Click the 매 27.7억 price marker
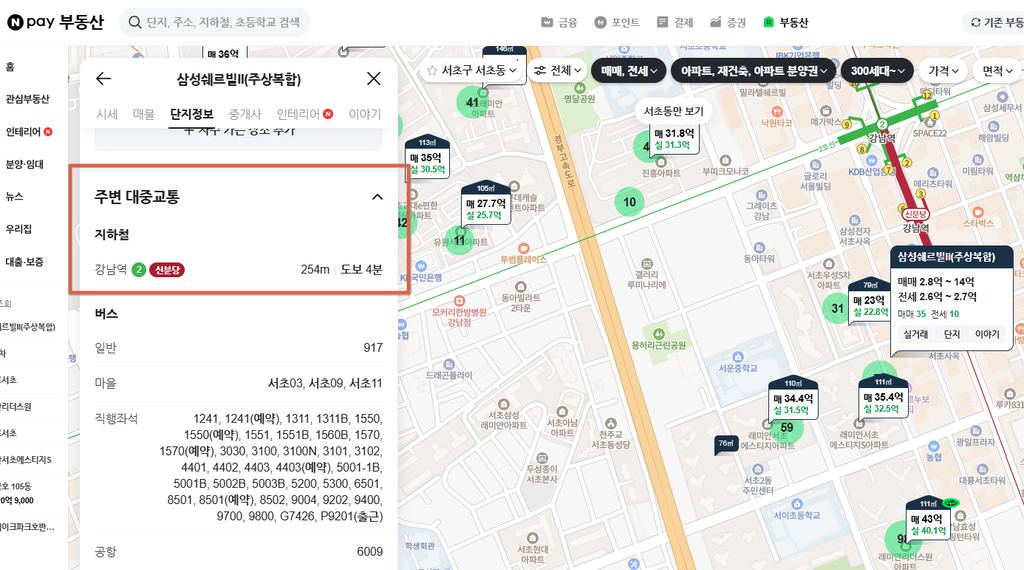This screenshot has height=570, width=1024. pyautogui.click(x=485, y=205)
